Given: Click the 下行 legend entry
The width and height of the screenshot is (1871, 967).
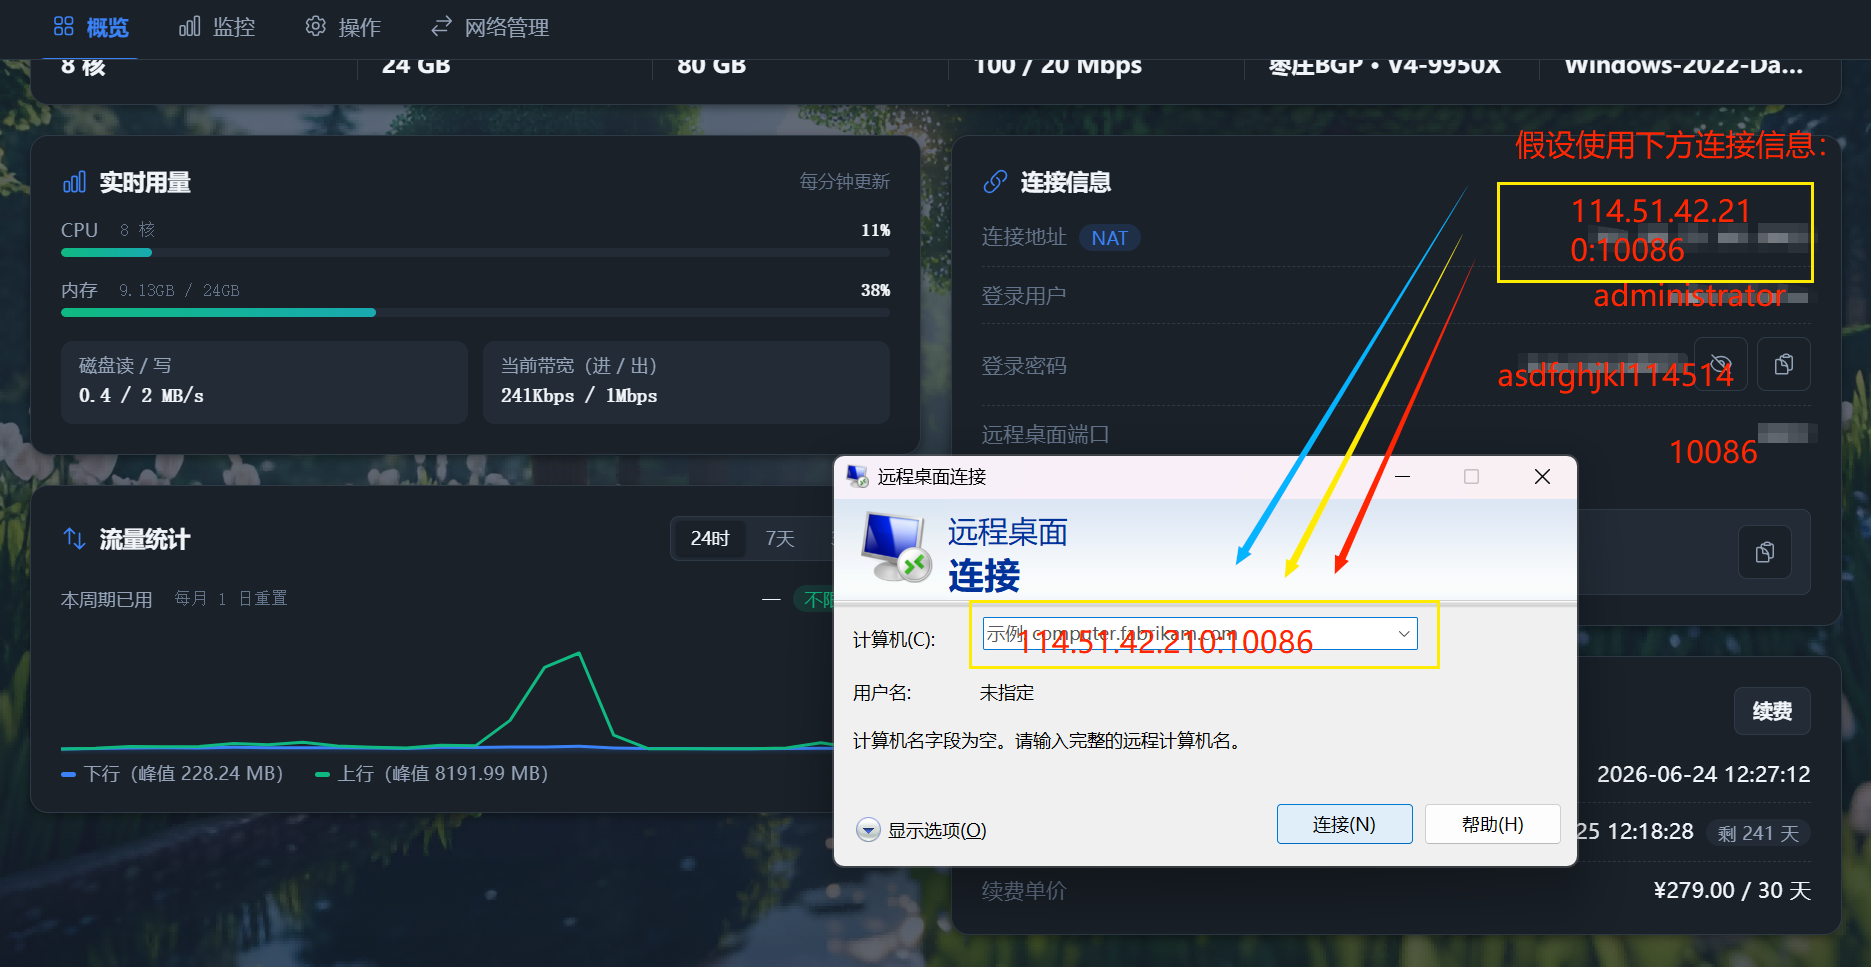Looking at the screenshot, I should (x=172, y=774).
